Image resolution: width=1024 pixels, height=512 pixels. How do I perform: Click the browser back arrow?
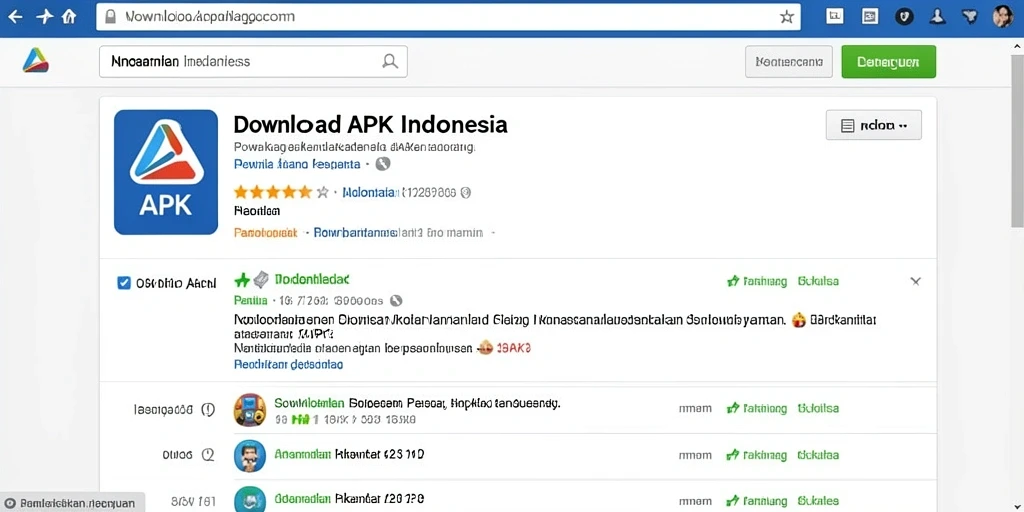[x=14, y=17]
